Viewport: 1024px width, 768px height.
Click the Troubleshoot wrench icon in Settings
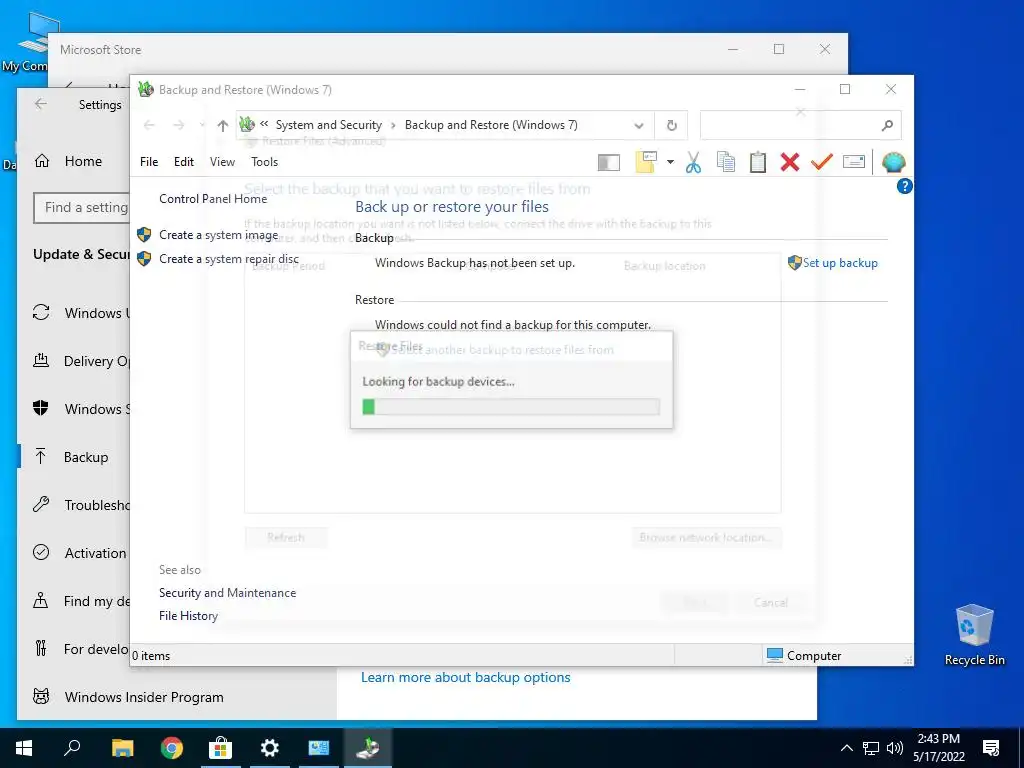pos(41,505)
